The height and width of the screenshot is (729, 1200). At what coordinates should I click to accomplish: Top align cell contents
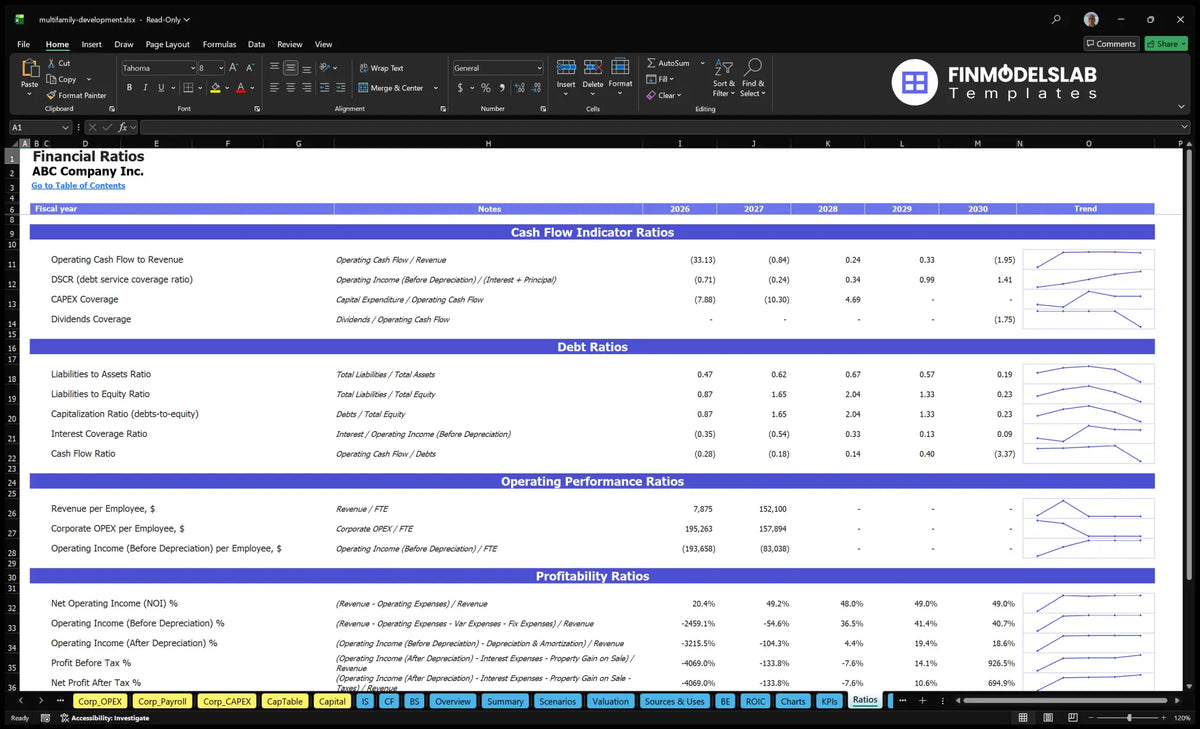[x=274, y=68]
